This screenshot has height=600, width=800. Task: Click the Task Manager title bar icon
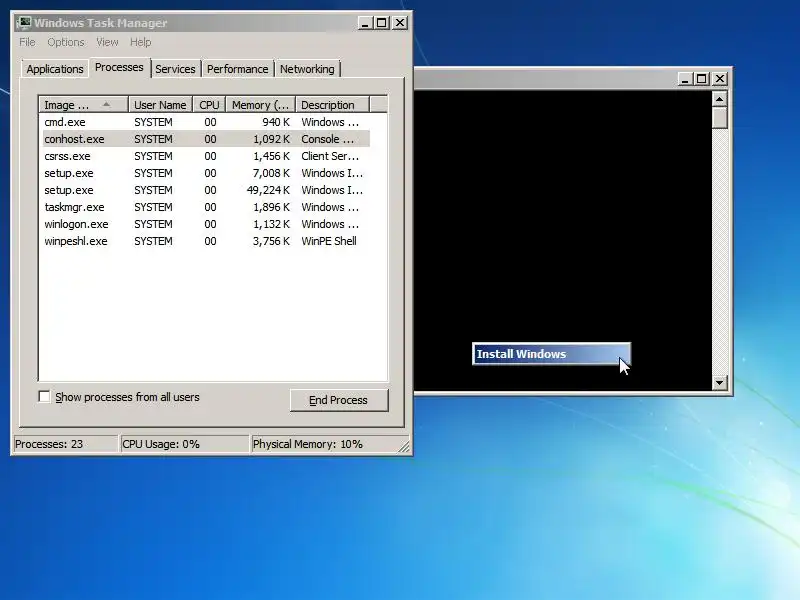23,23
